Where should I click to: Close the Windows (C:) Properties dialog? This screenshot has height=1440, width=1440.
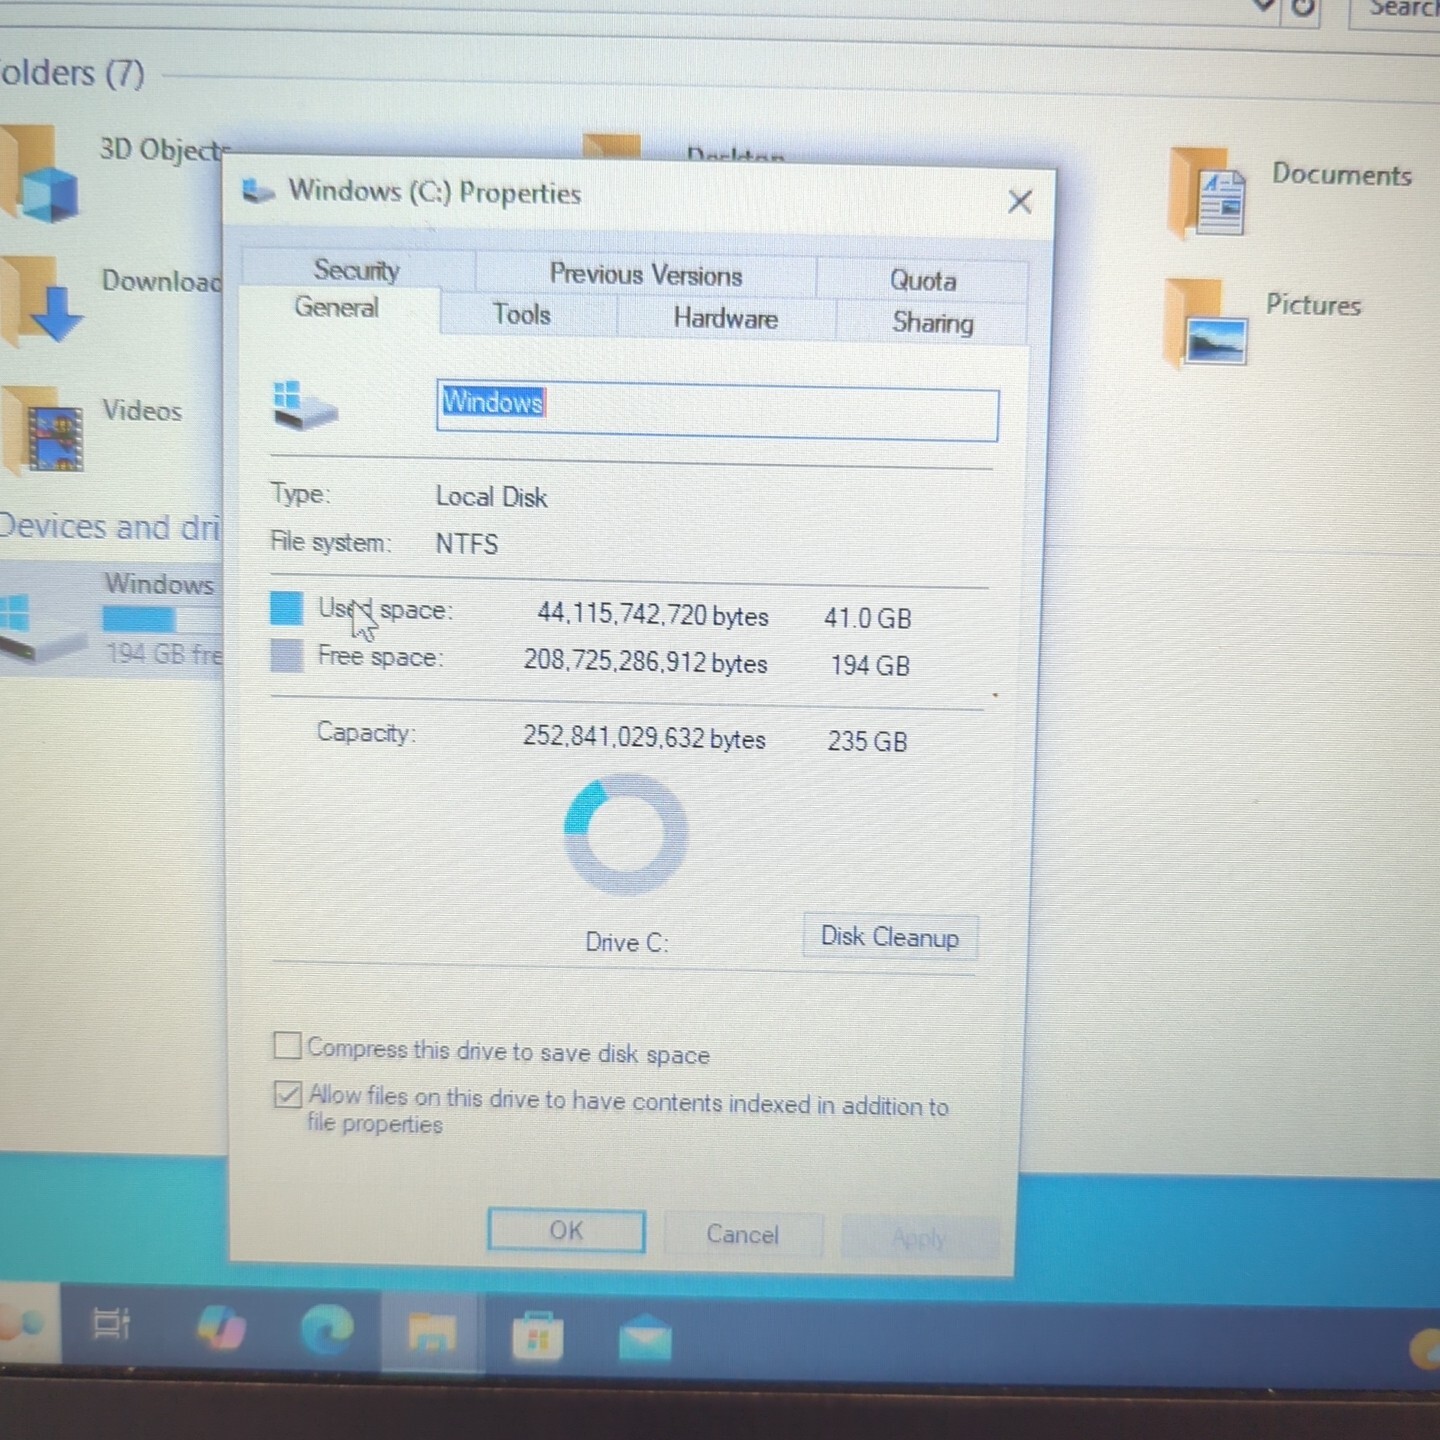pyautogui.click(x=1019, y=202)
